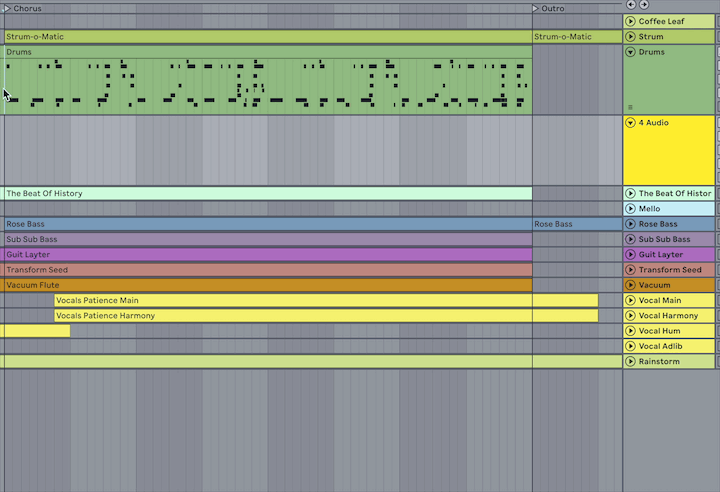Click the Vocal Adlib track unfold icon
Screen dimensions: 720x492
[631, 346]
